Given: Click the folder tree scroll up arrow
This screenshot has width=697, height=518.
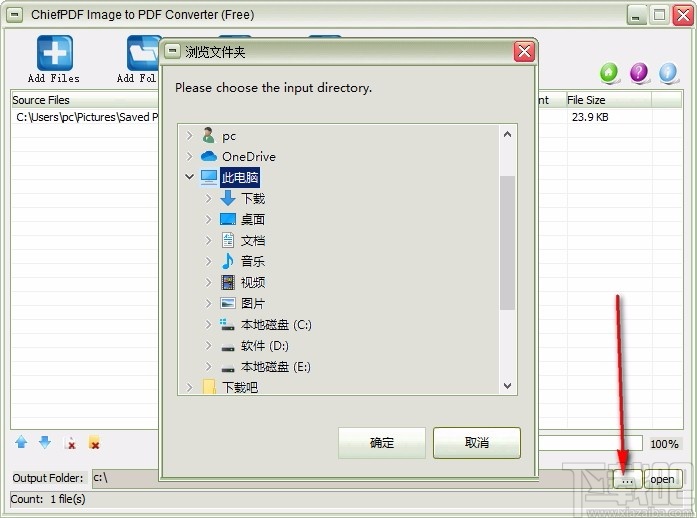Looking at the screenshot, I should point(507,134).
